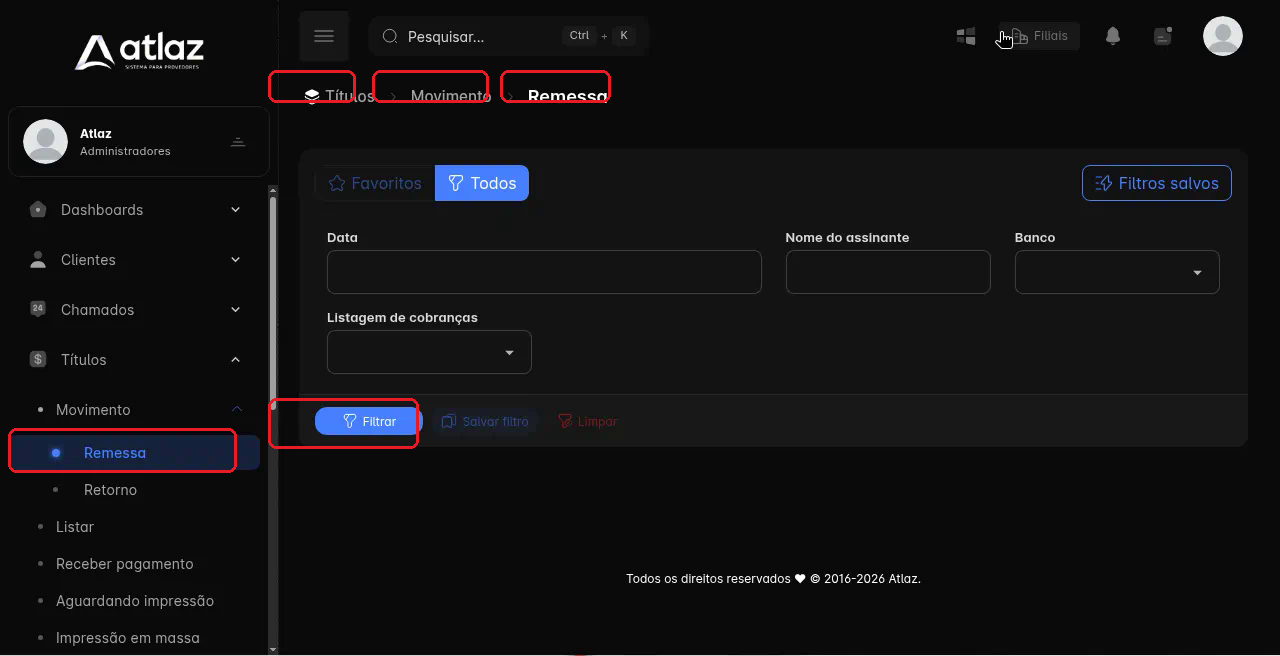This screenshot has width=1280, height=656.
Task: Click the Dashboards sidebar icon
Action: tap(38, 210)
